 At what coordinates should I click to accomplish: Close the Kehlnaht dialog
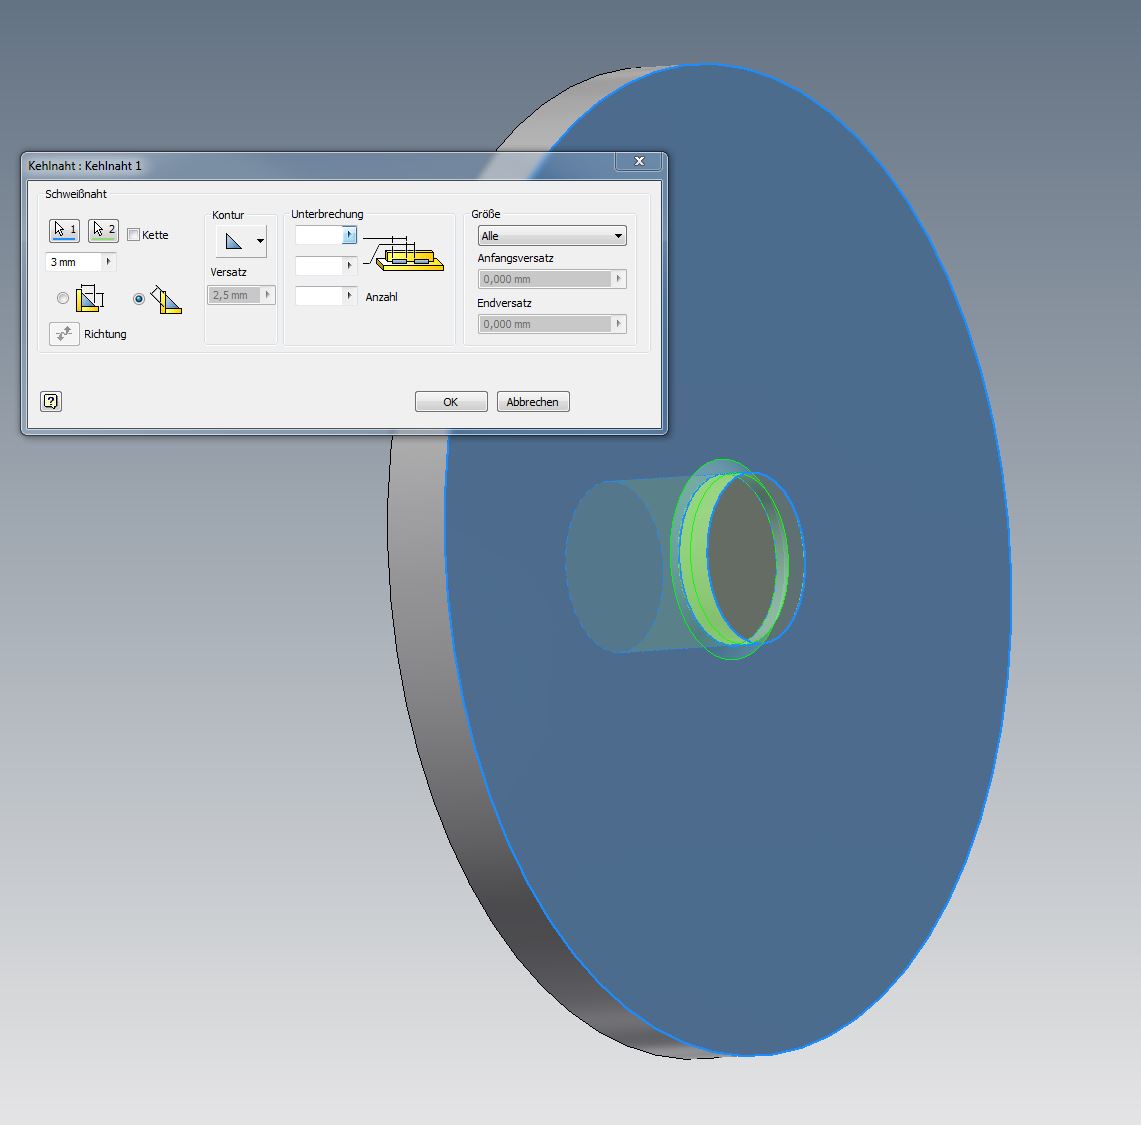tap(639, 162)
